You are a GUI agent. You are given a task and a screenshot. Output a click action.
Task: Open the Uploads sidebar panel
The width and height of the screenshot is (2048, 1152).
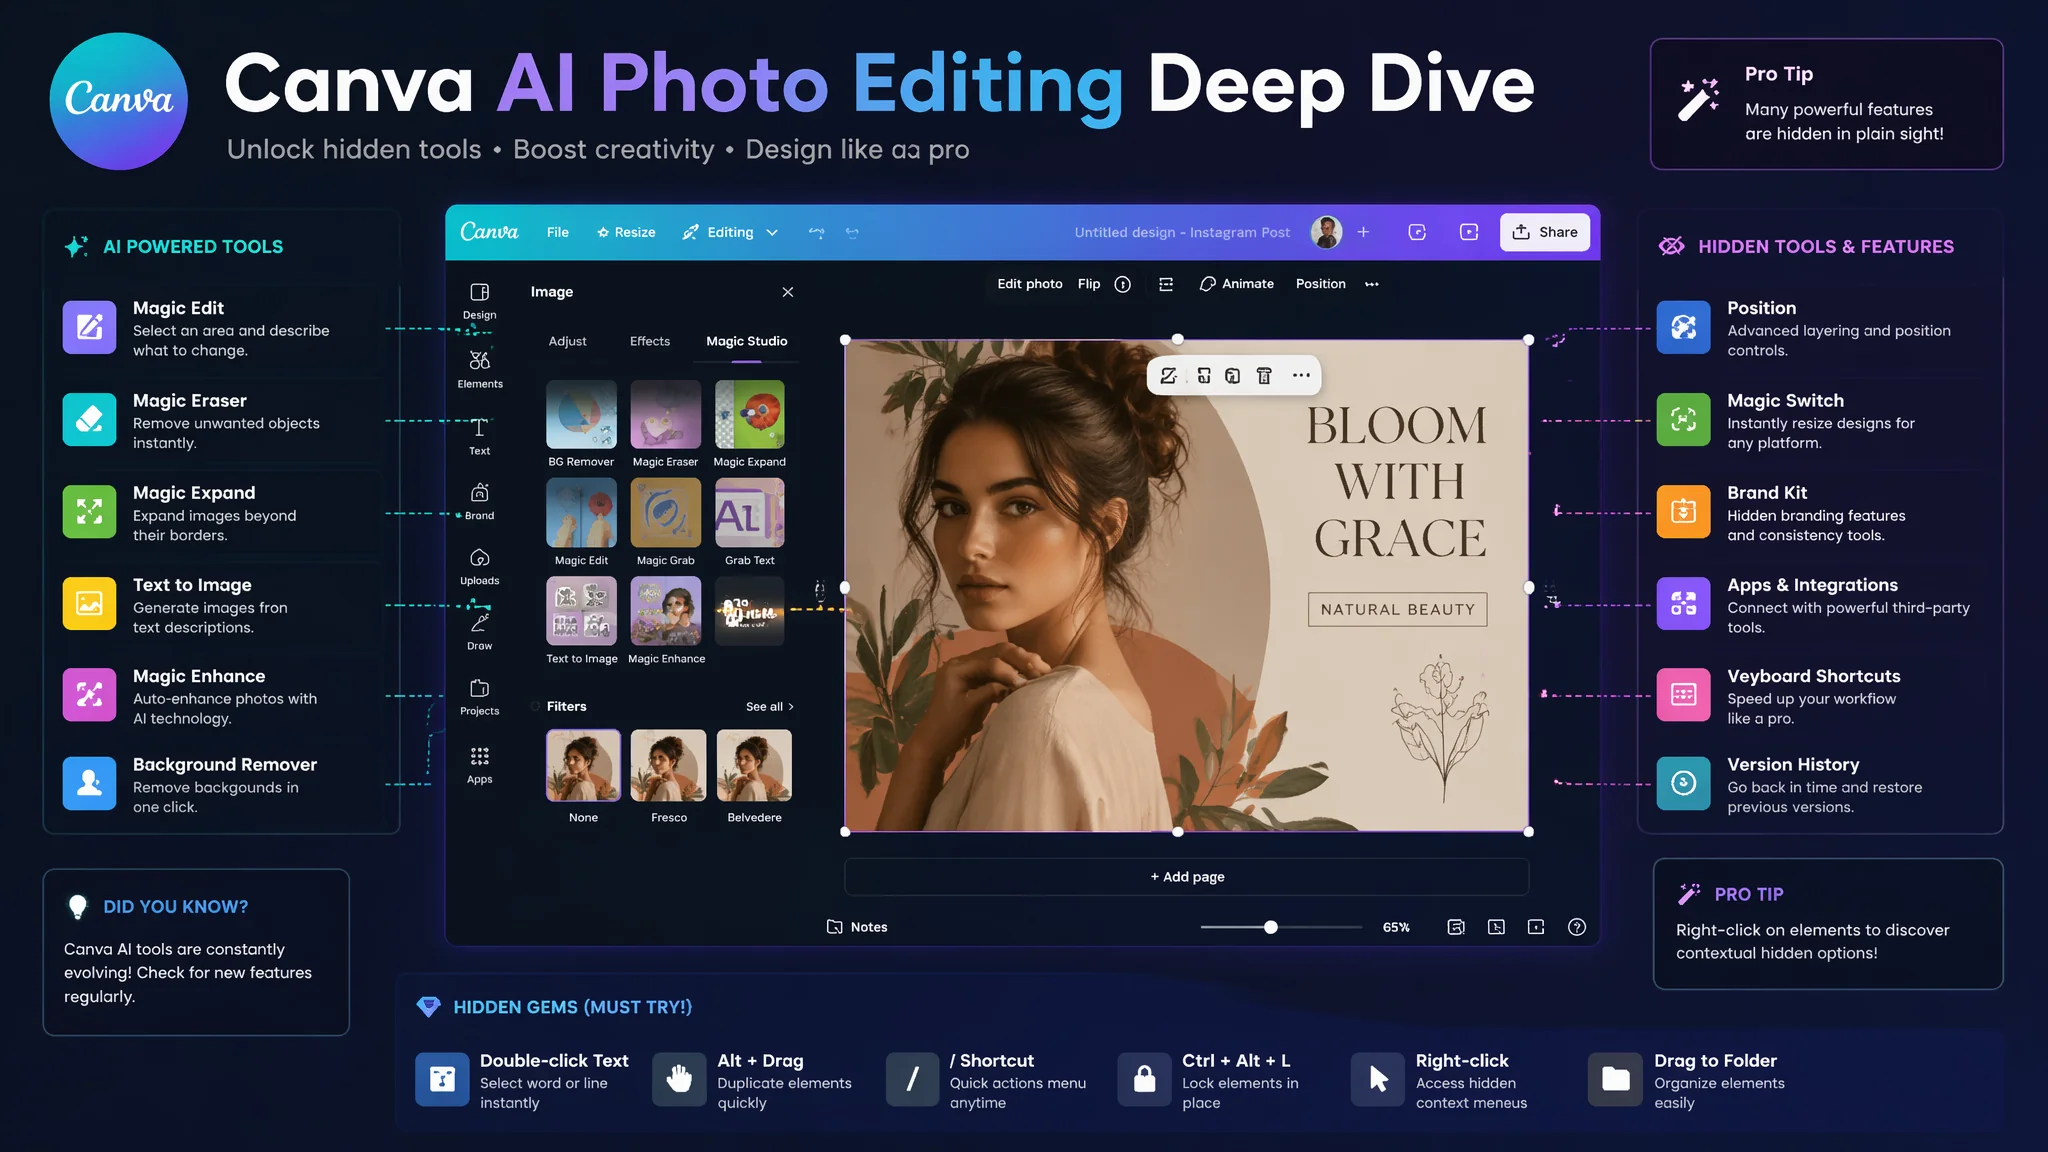point(479,567)
